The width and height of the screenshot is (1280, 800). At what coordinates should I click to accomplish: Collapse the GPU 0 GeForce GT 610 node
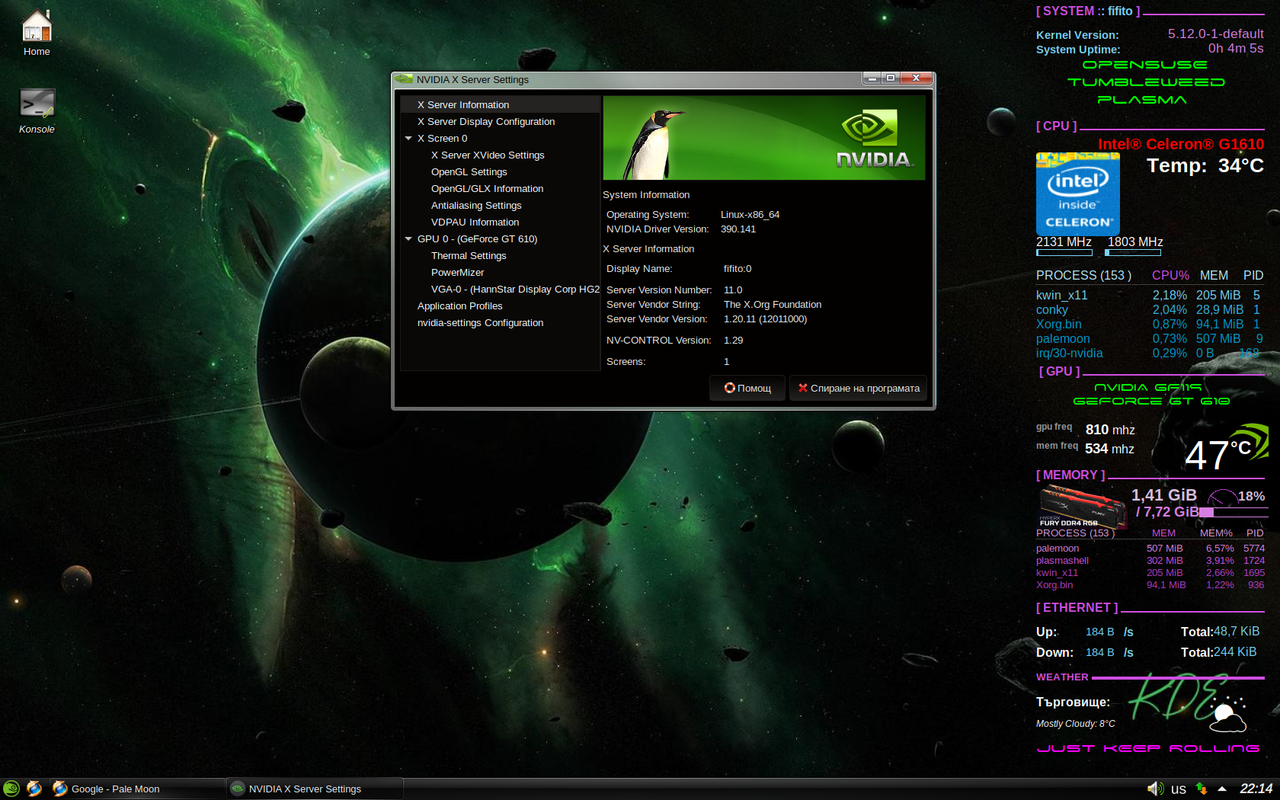coord(408,240)
